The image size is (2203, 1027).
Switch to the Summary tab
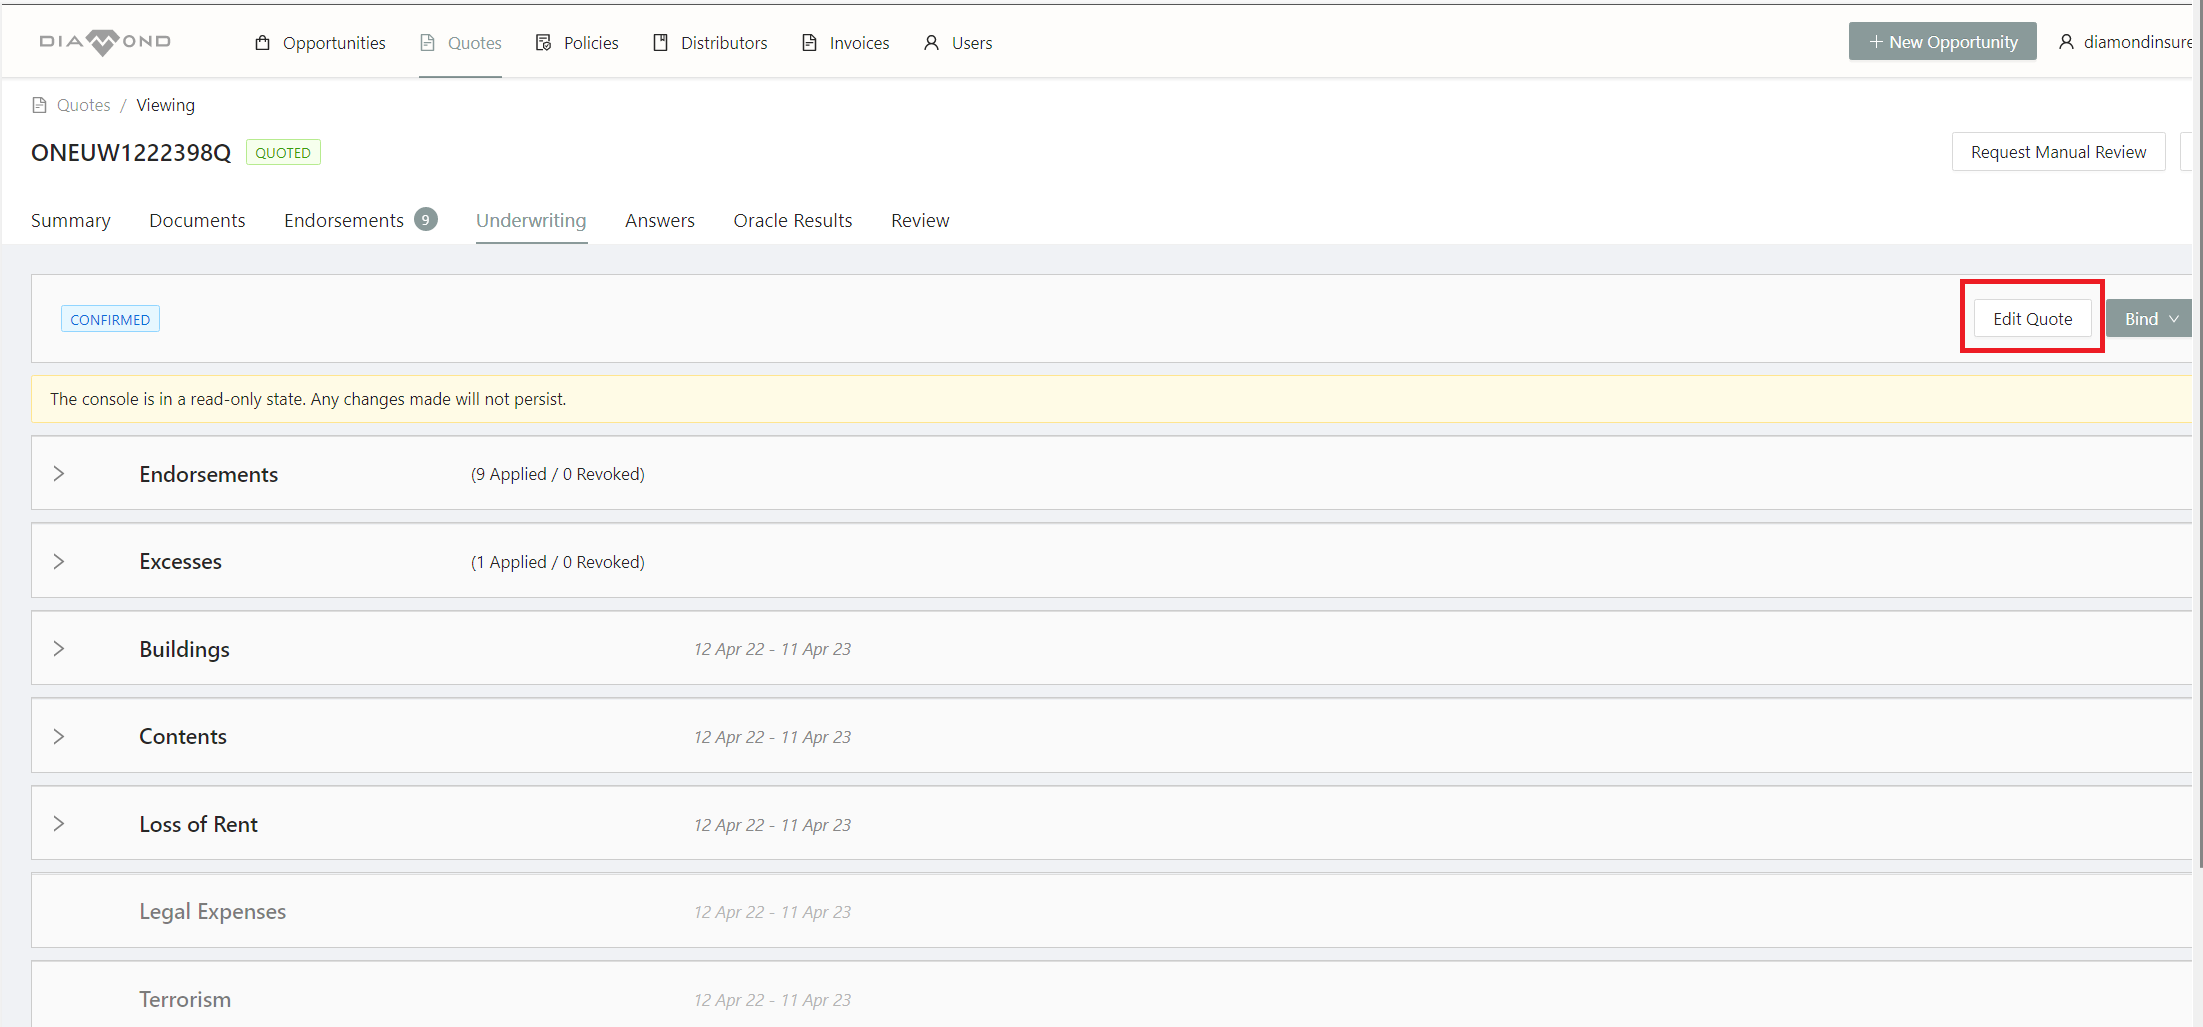tap(71, 220)
